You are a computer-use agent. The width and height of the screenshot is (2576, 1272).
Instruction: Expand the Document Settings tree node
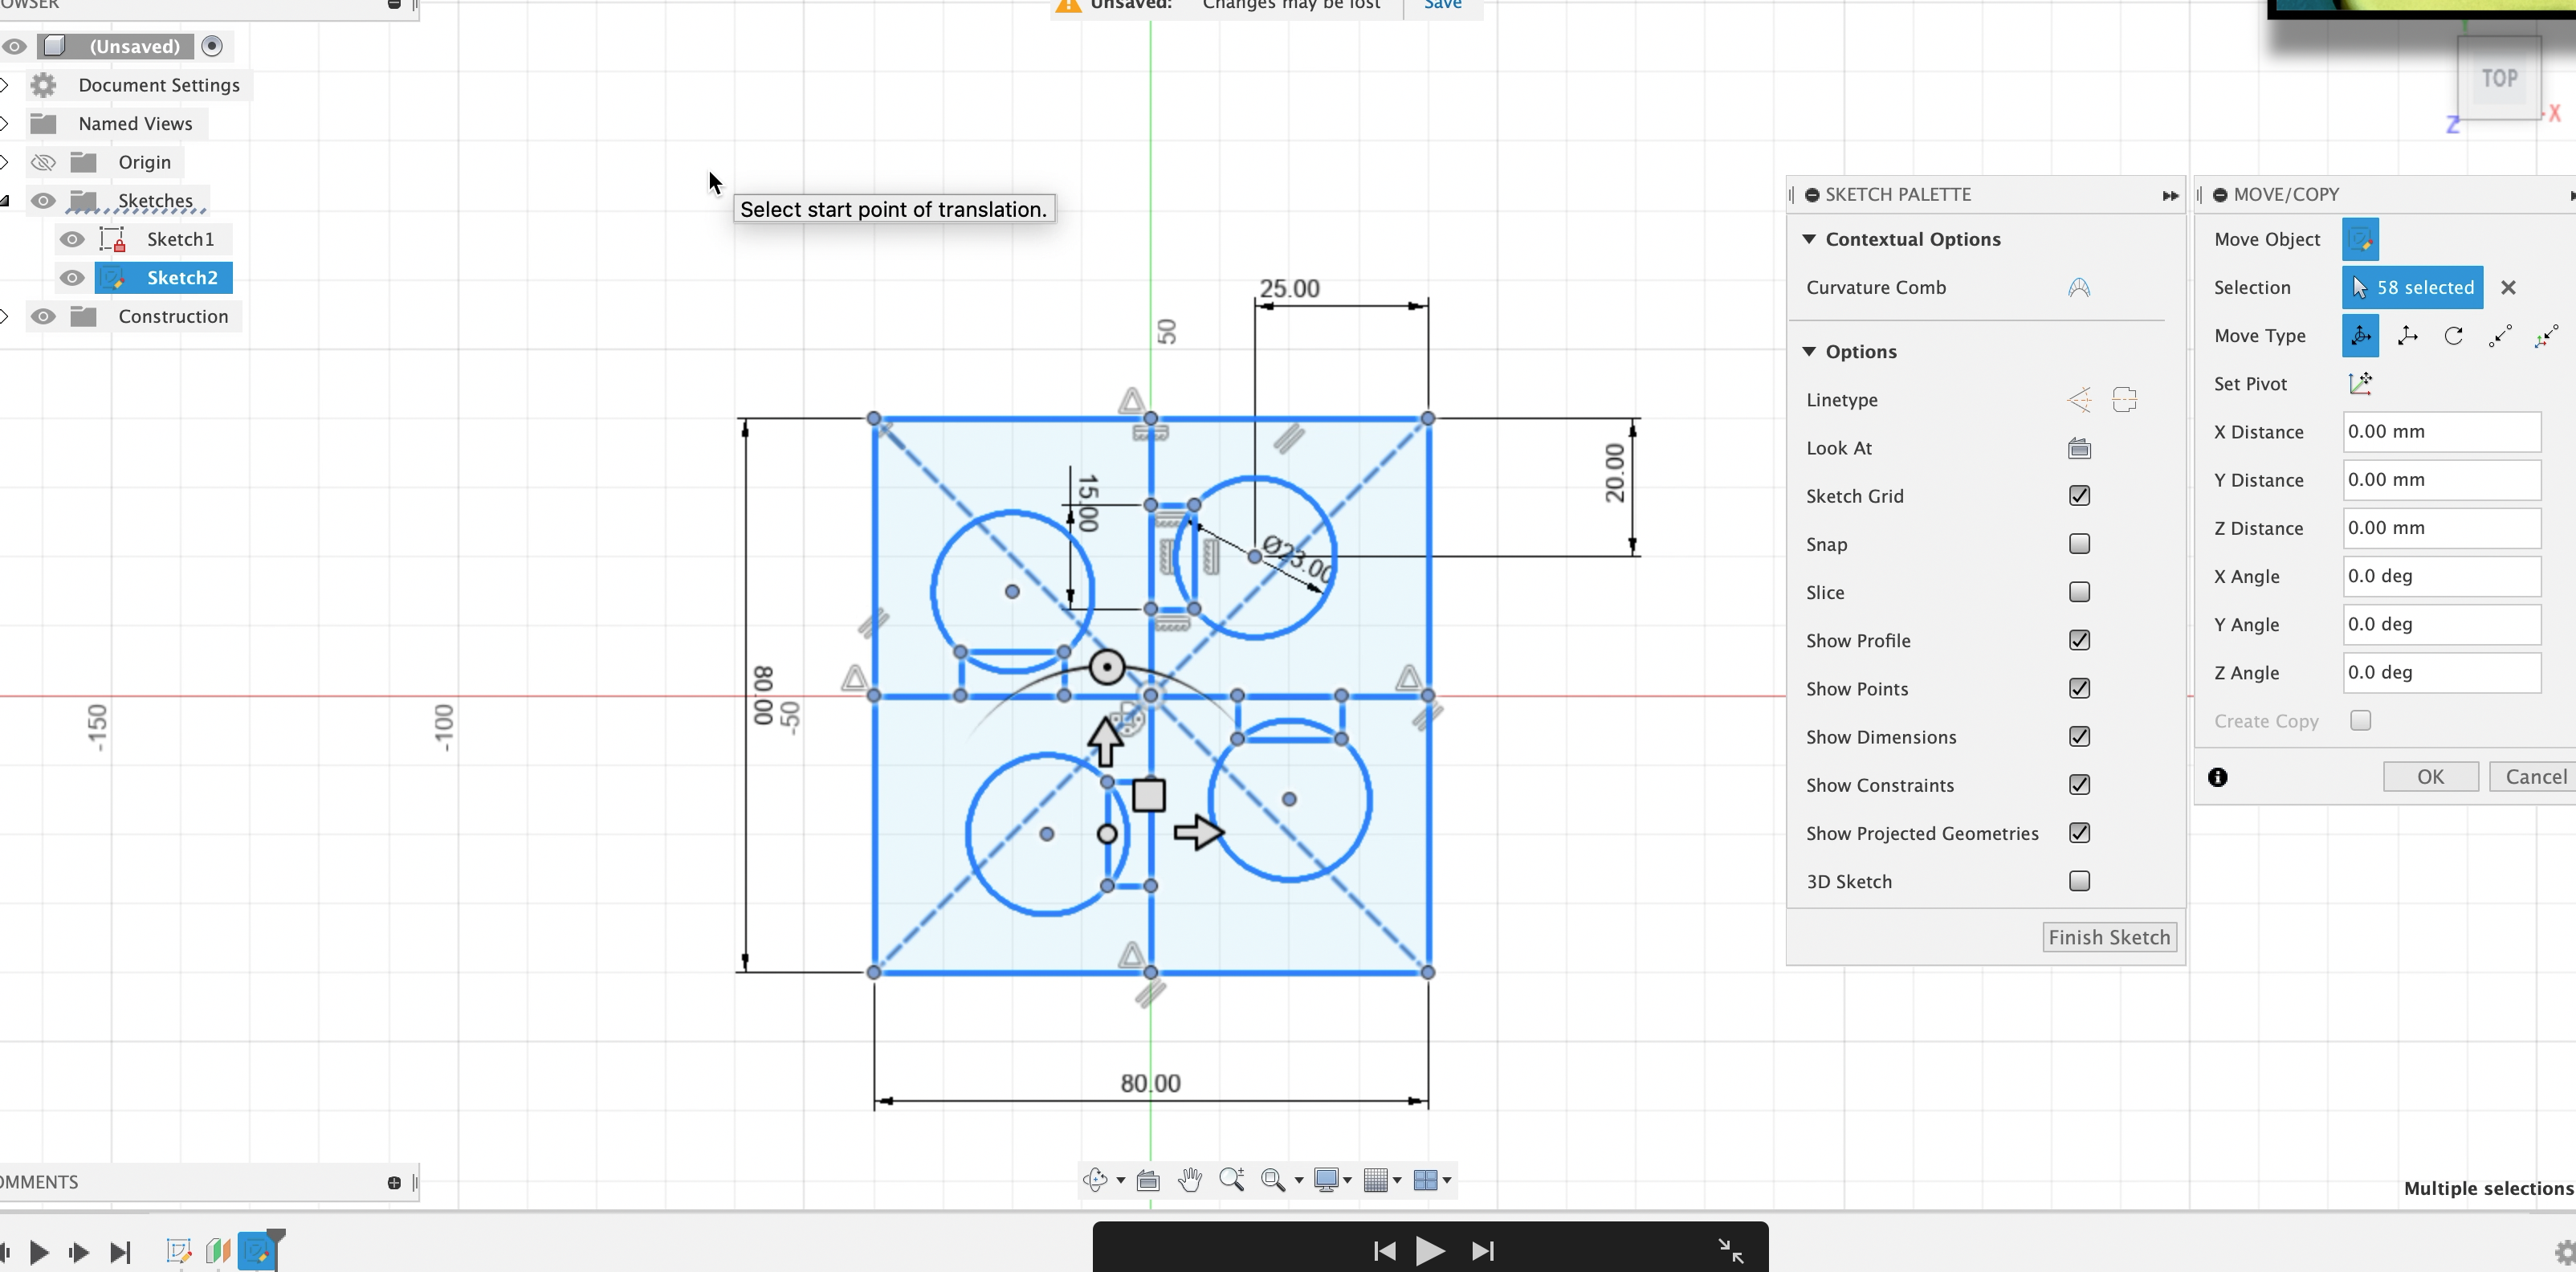pos(5,85)
